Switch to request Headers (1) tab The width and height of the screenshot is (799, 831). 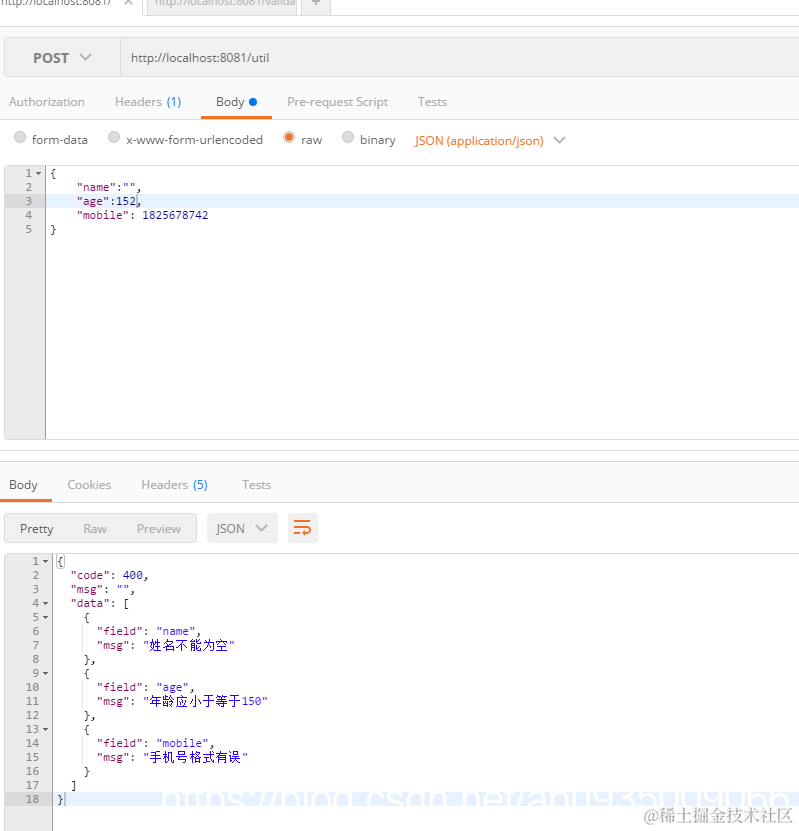pos(148,102)
